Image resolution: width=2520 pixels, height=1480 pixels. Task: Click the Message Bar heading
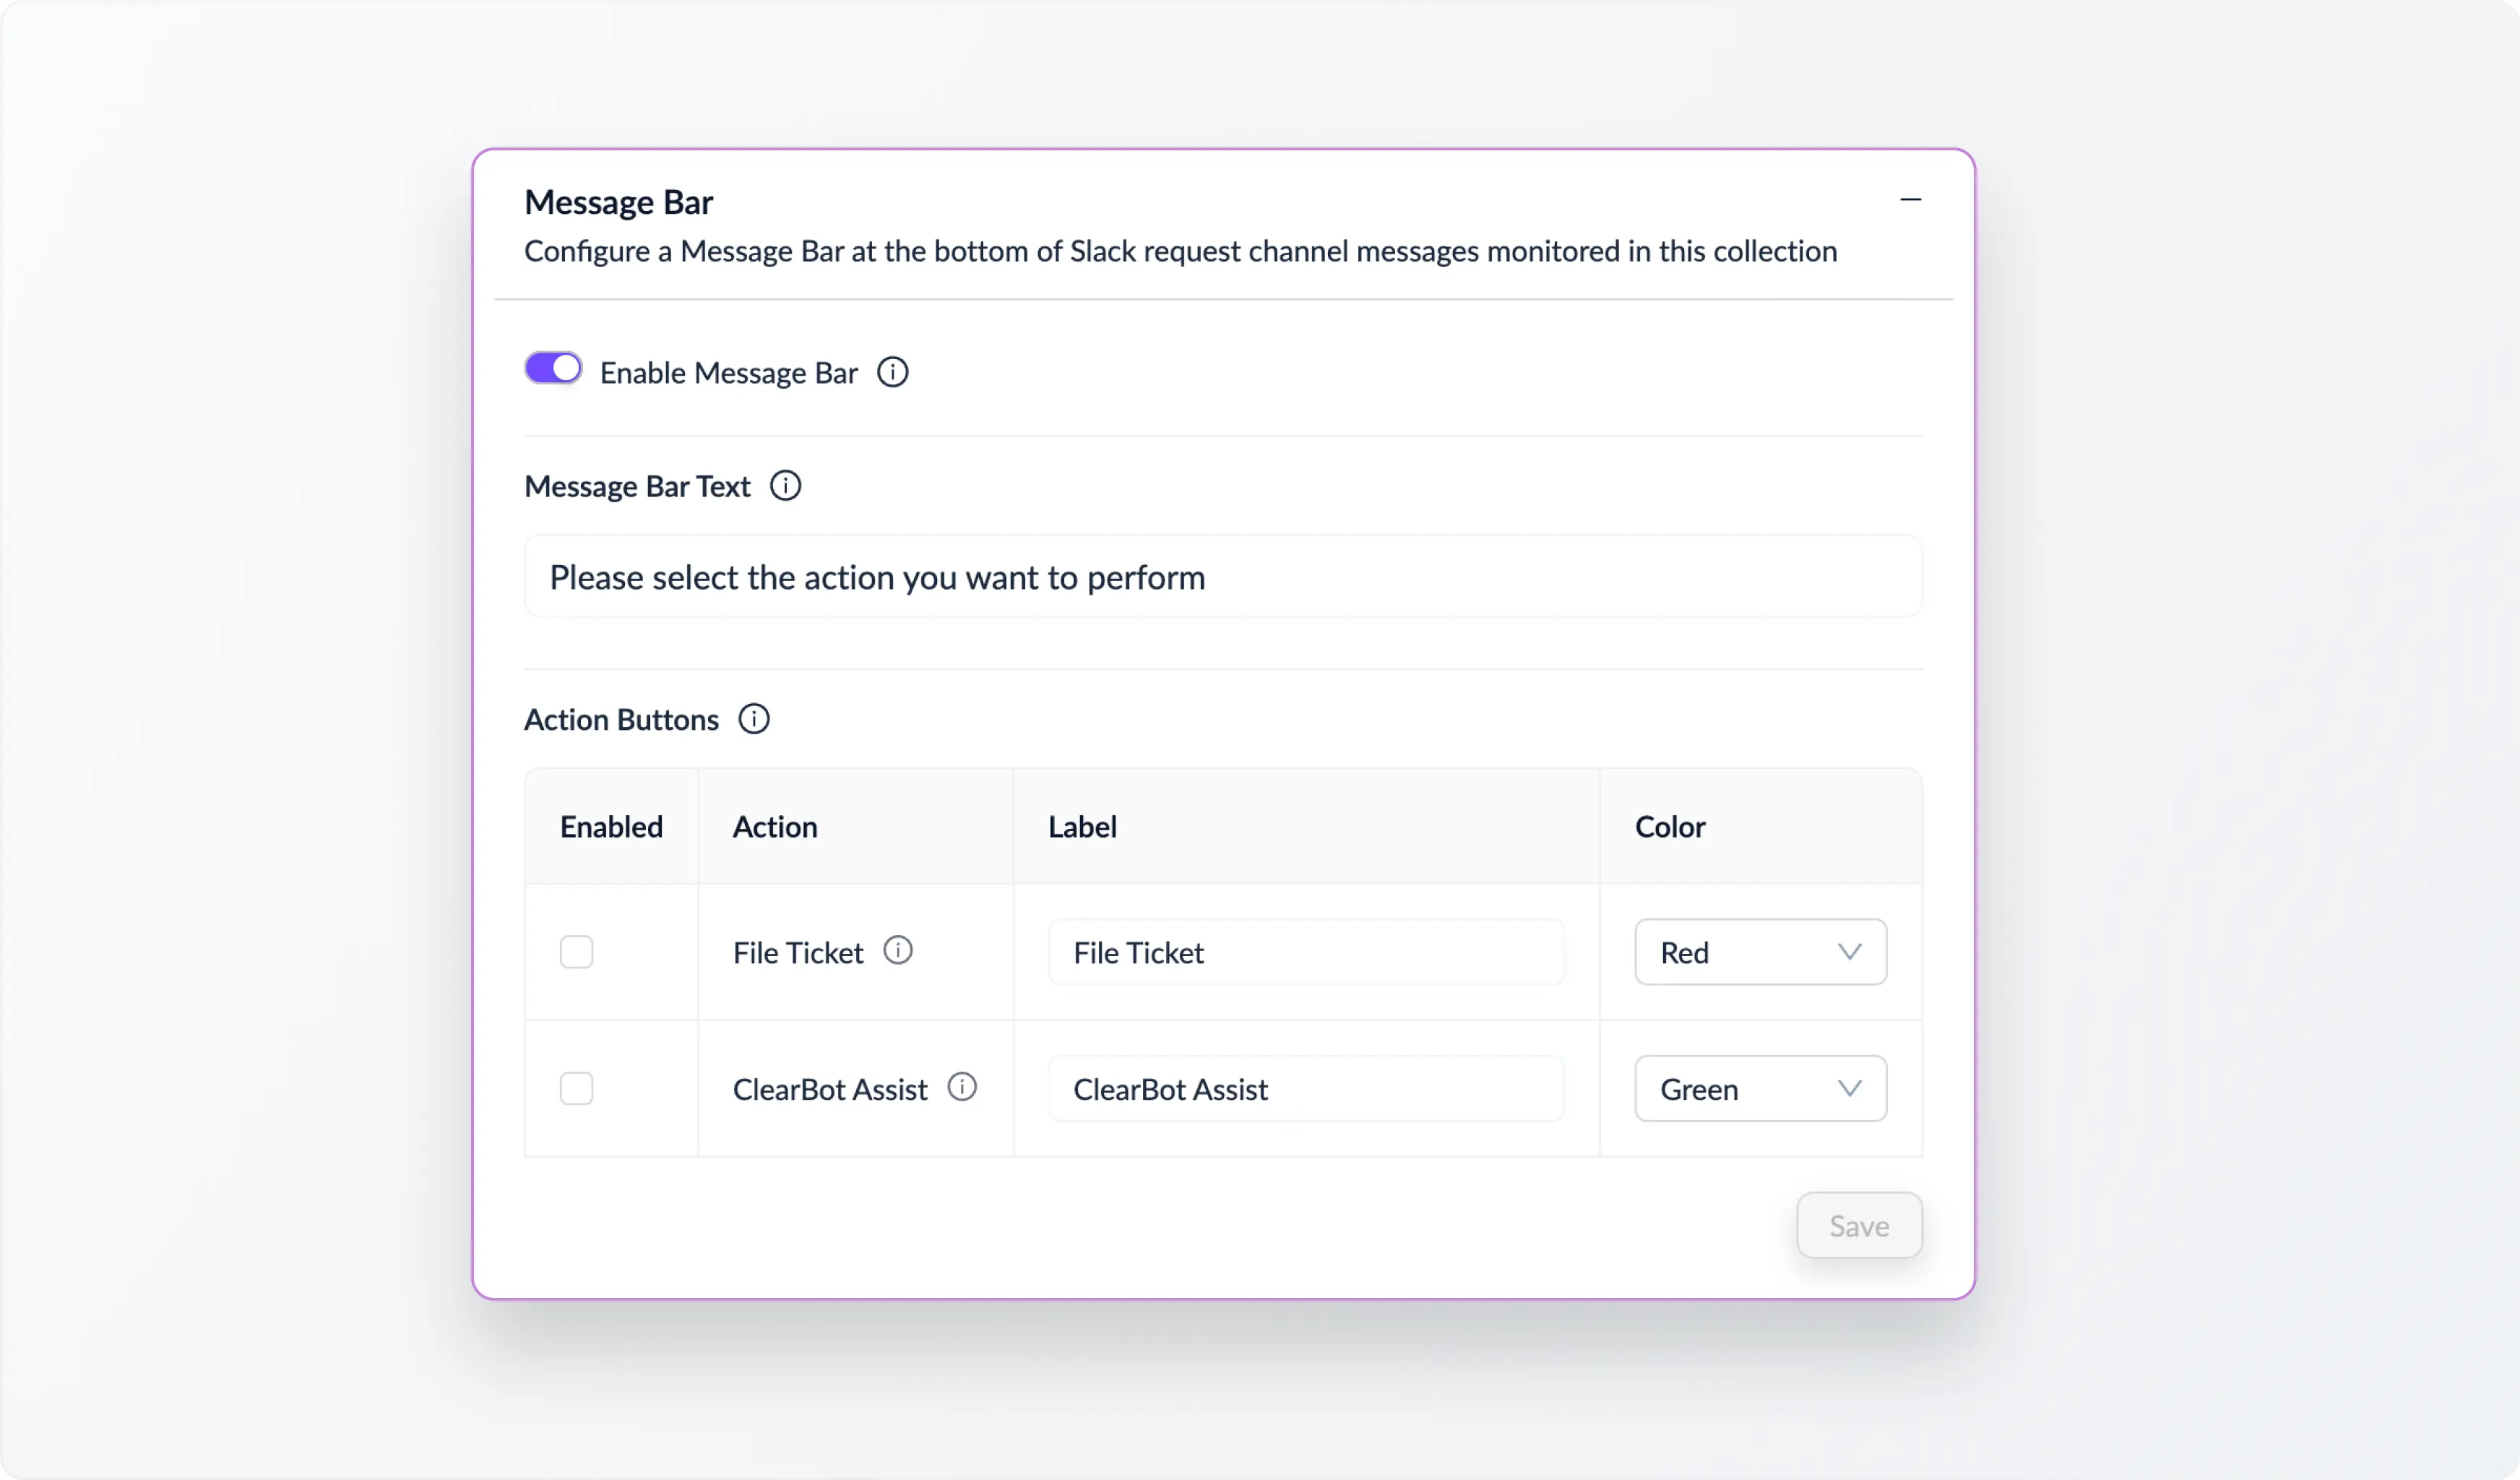(x=618, y=201)
